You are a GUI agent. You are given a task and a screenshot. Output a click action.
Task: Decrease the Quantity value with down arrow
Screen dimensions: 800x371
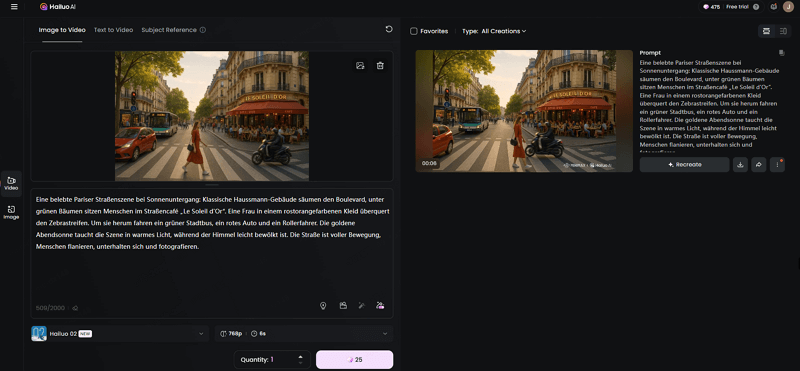[x=301, y=363]
